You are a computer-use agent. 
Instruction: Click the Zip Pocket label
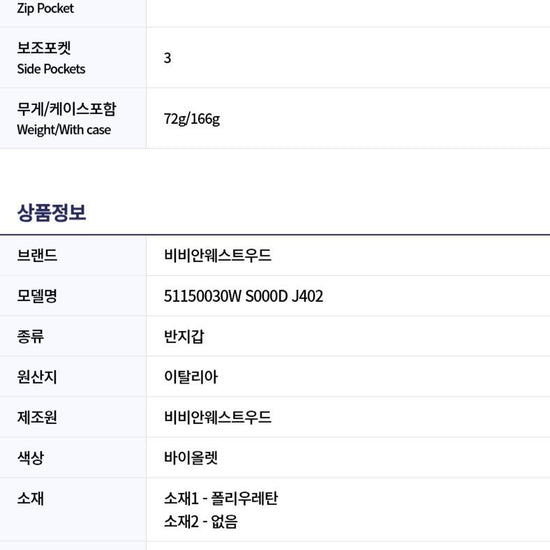45,8
